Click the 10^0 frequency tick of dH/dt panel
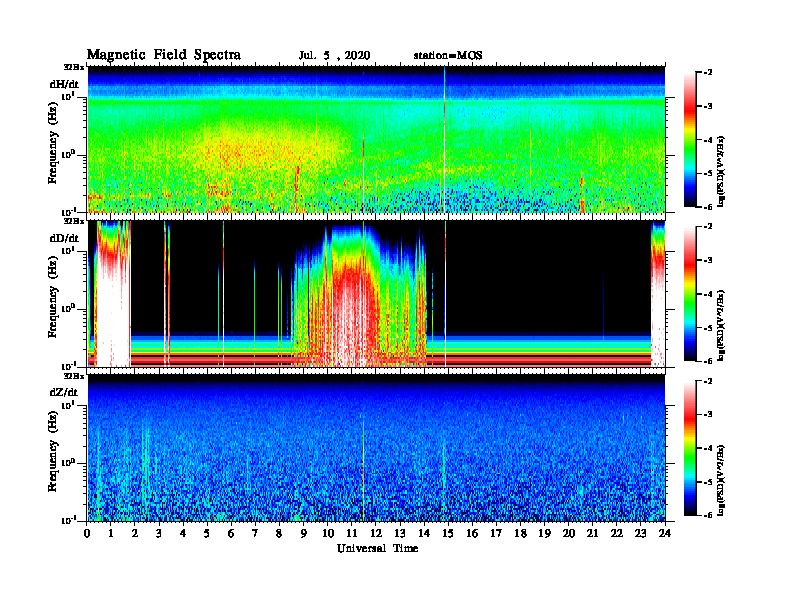 click(x=68, y=154)
